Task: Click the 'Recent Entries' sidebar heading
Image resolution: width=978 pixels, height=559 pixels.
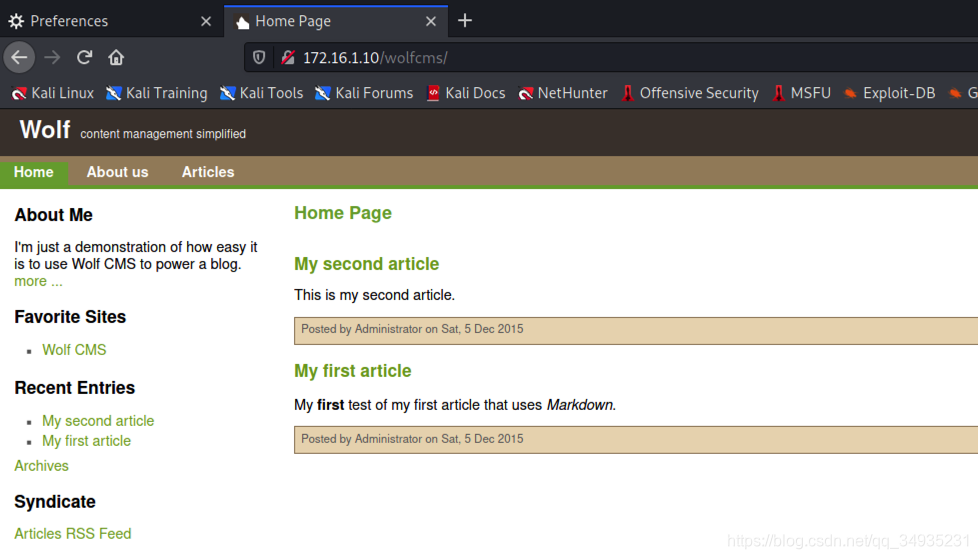Action: click(x=75, y=388)
